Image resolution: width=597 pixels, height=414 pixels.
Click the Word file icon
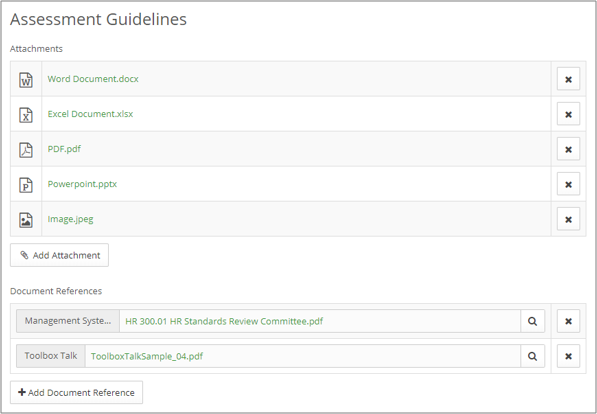26,80
